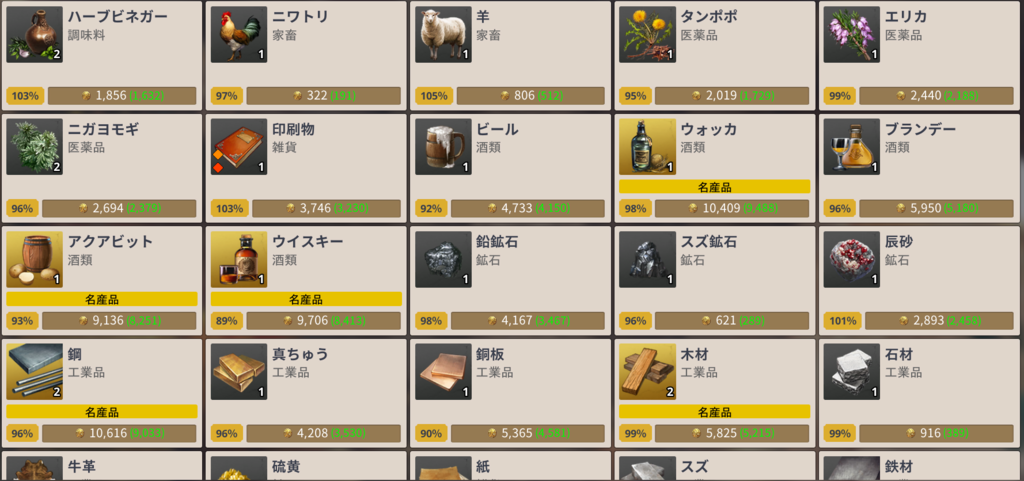Select the whiskey bottle icon (ウイスキー)
The height and width of the screenshot is (481, 1024).
(x=239, y=259)
